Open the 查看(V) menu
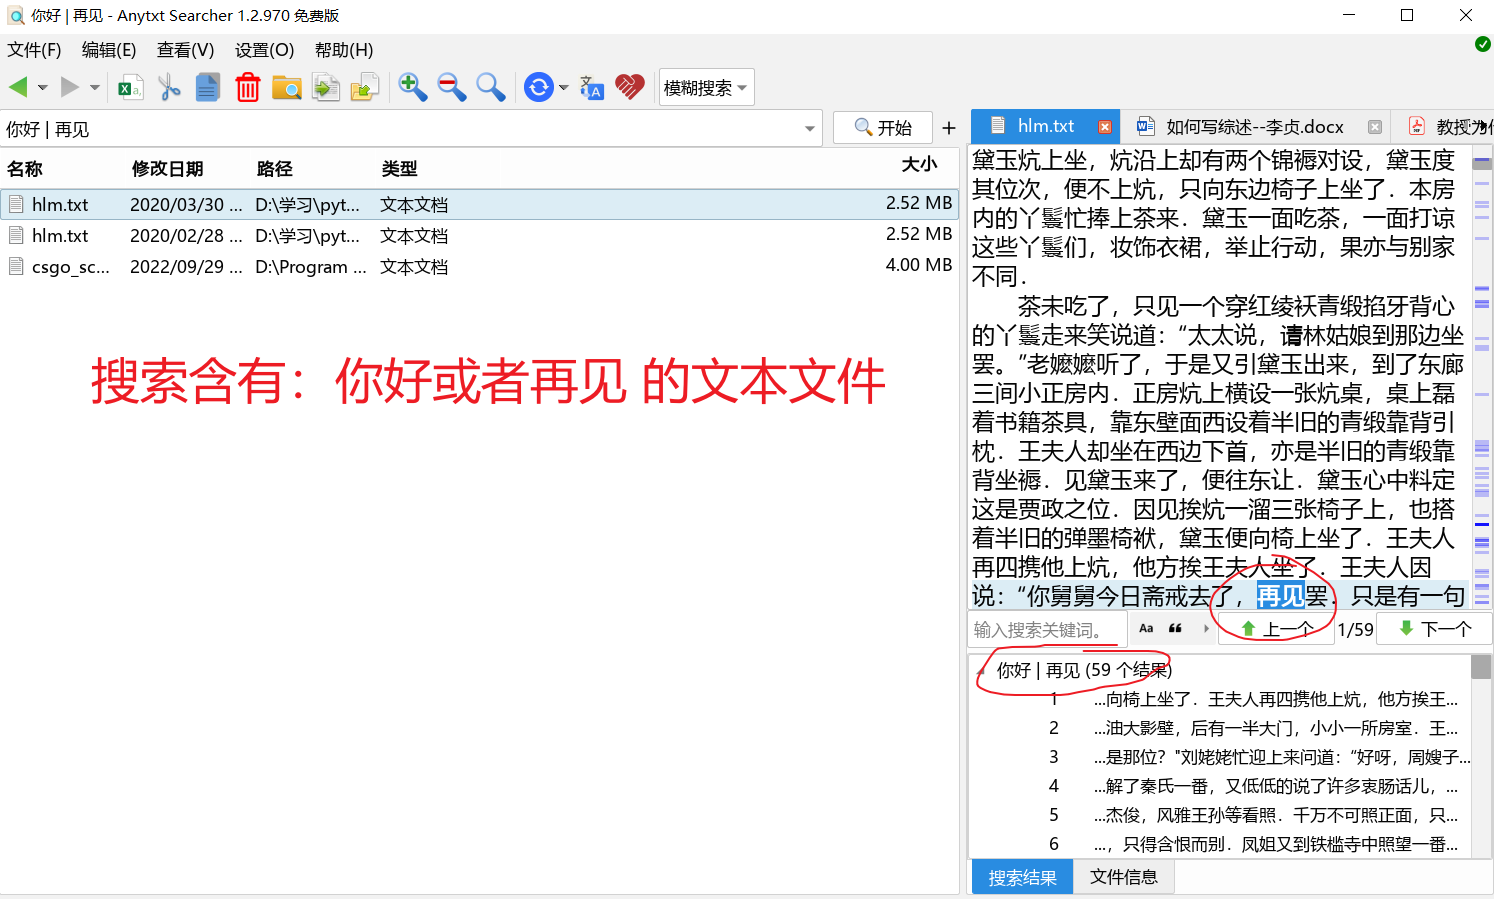This screenshot has width=1494, height=899. 185,50
